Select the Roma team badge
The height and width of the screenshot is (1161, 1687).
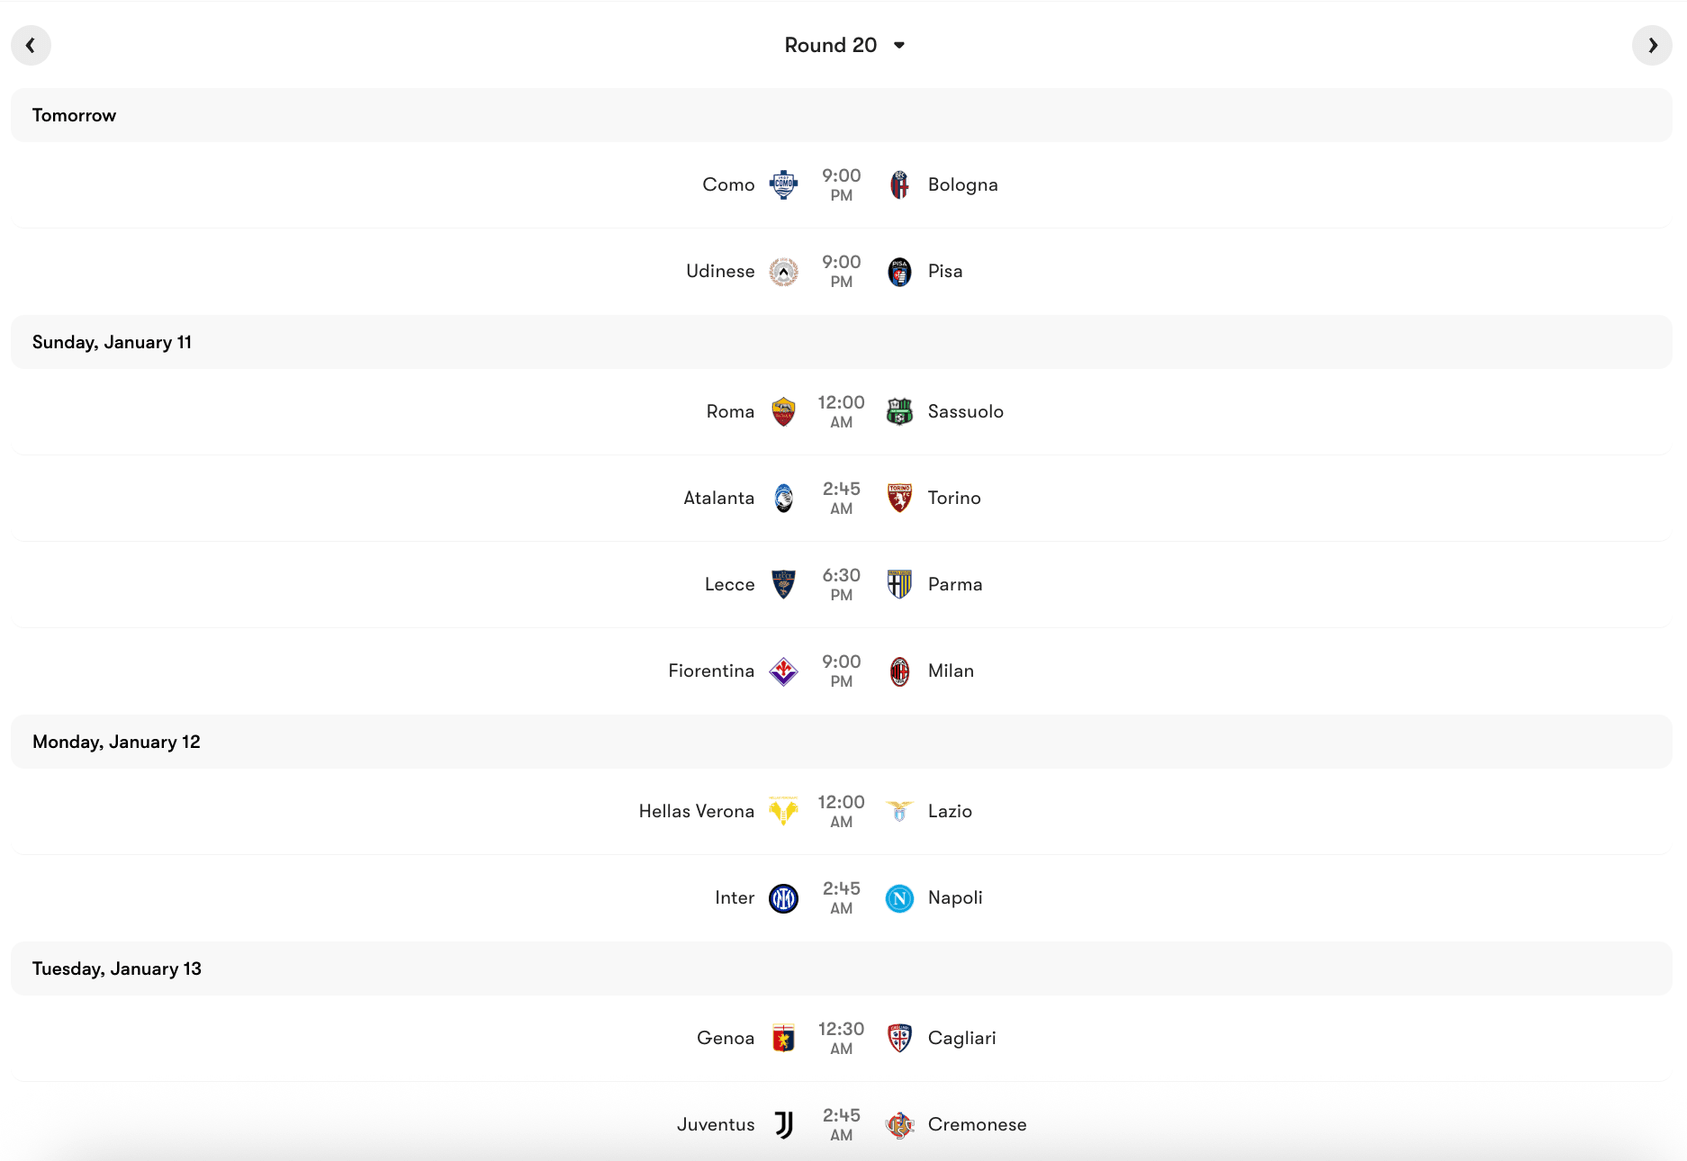(x=784, y=411)
